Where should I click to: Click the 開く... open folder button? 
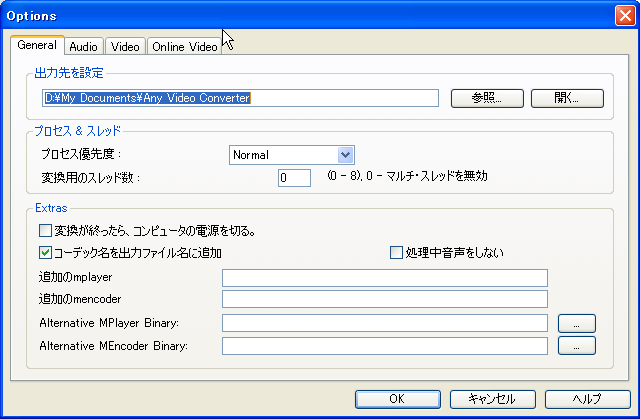click(567, 98)
